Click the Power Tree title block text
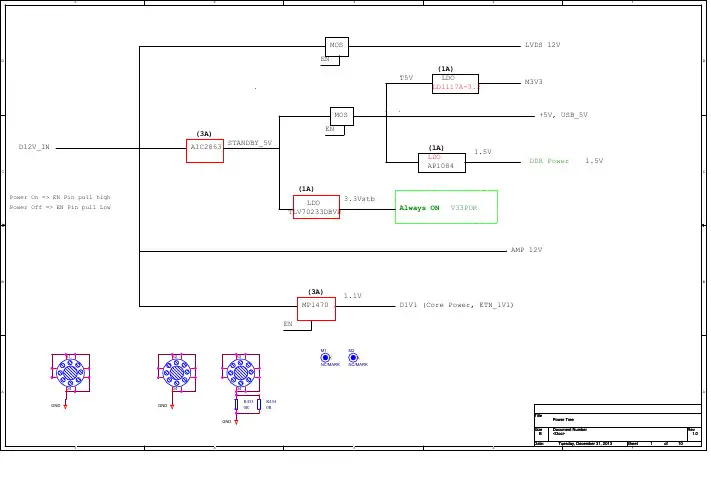 [562, 421]
